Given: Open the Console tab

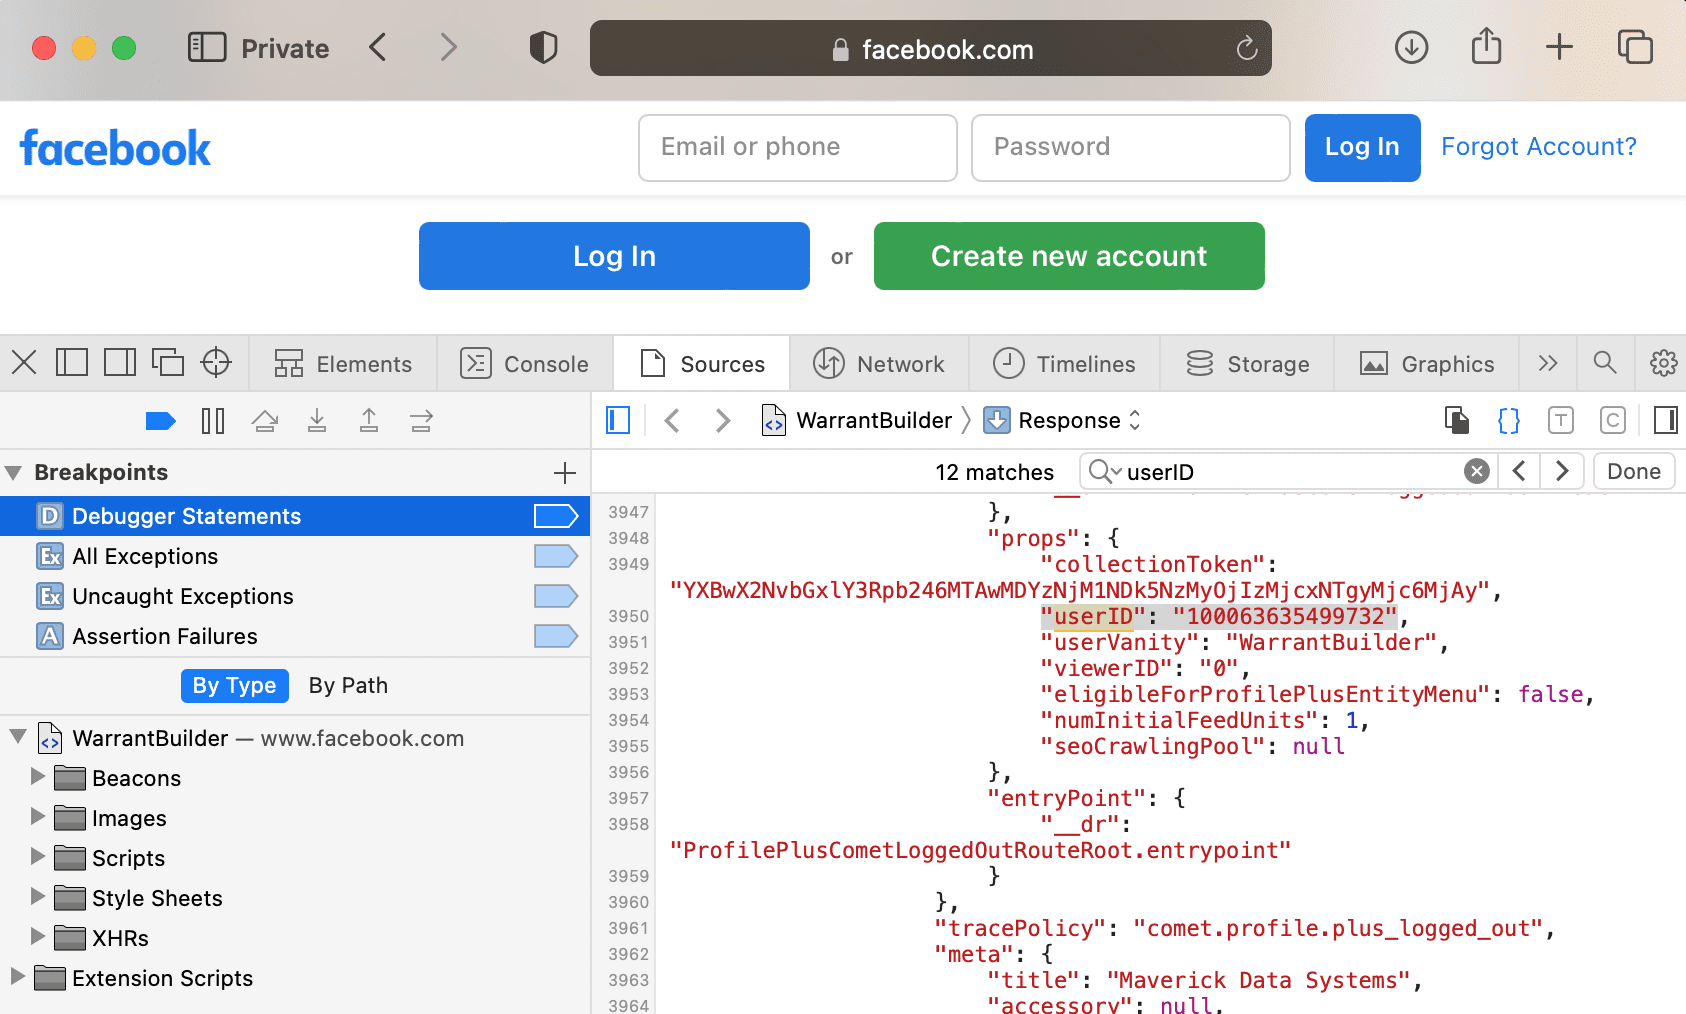Looking at the screenshot, I should 524,364.
